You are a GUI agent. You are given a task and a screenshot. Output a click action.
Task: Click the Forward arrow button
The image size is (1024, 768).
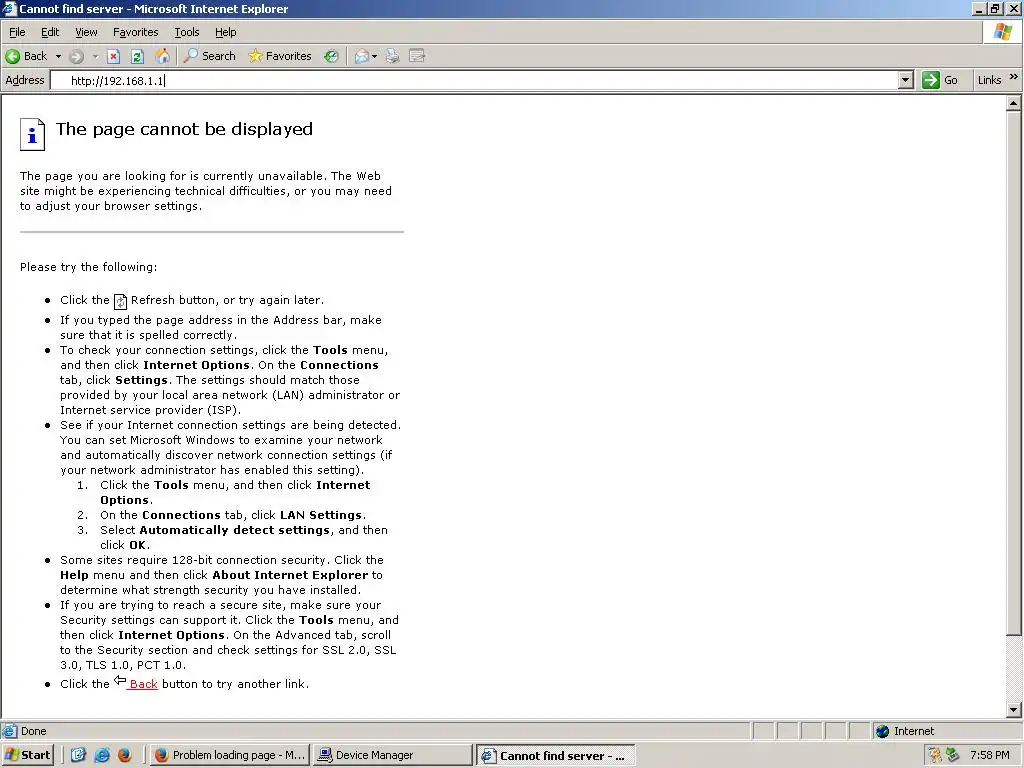coord(76,56)
